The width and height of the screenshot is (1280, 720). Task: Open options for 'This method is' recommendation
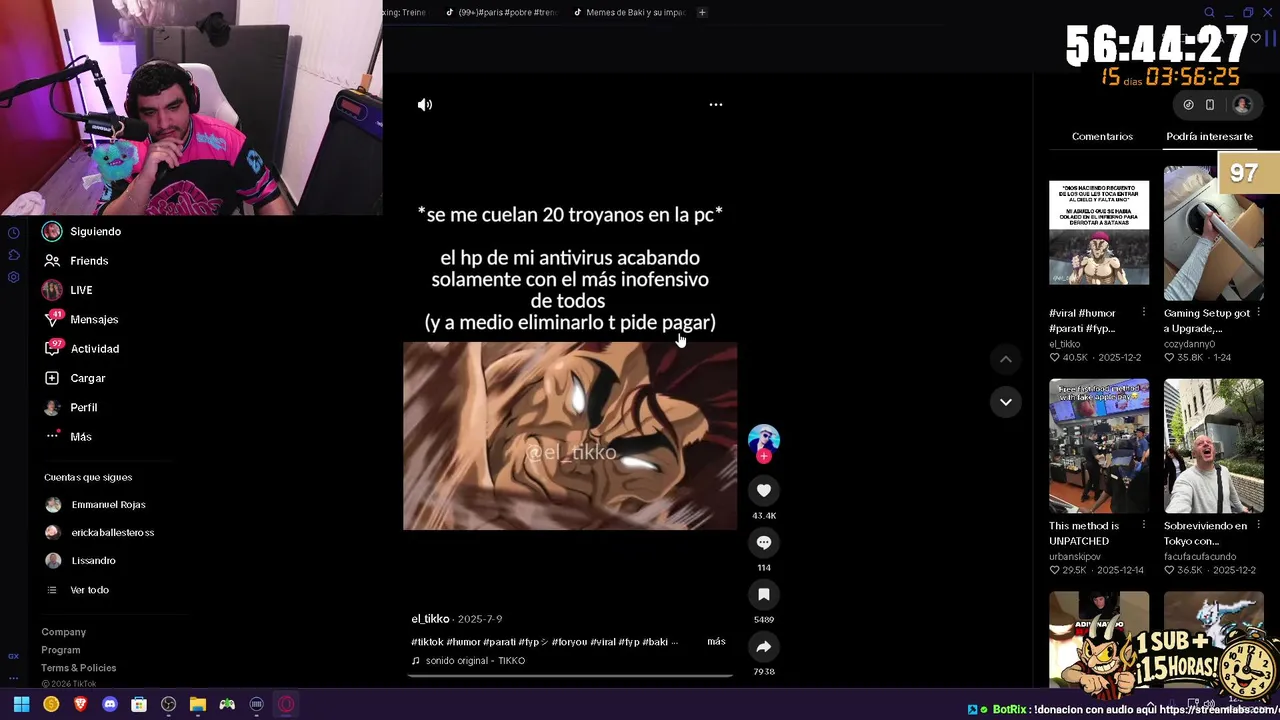1144,526
